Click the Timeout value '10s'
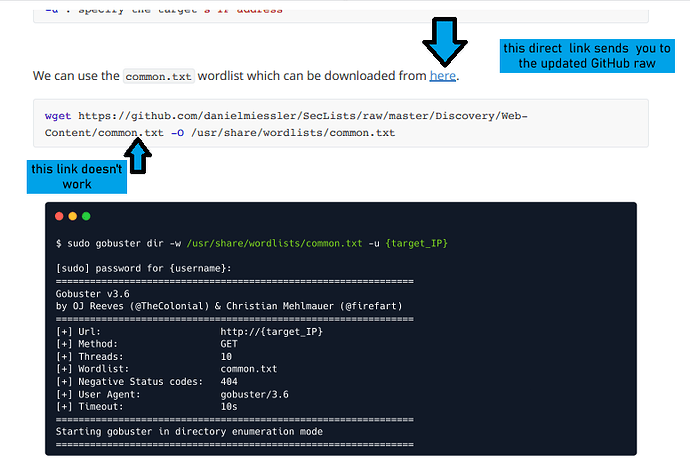Image resolution: width=690 pixels, height=463 pixels. tap(229, 407)
